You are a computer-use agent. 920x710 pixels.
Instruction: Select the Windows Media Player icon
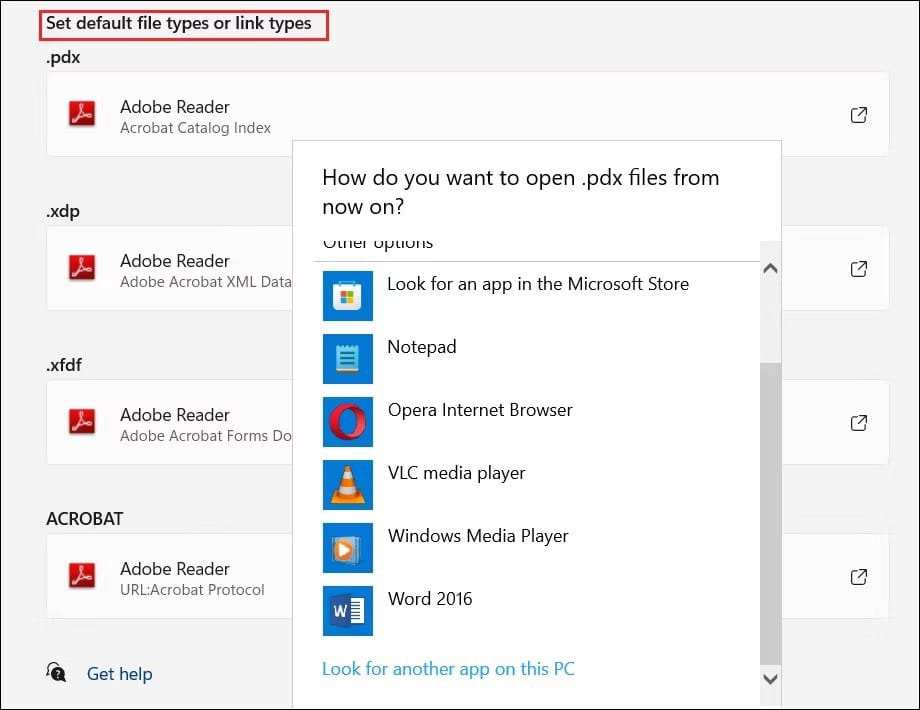click(x=347, y=547)
